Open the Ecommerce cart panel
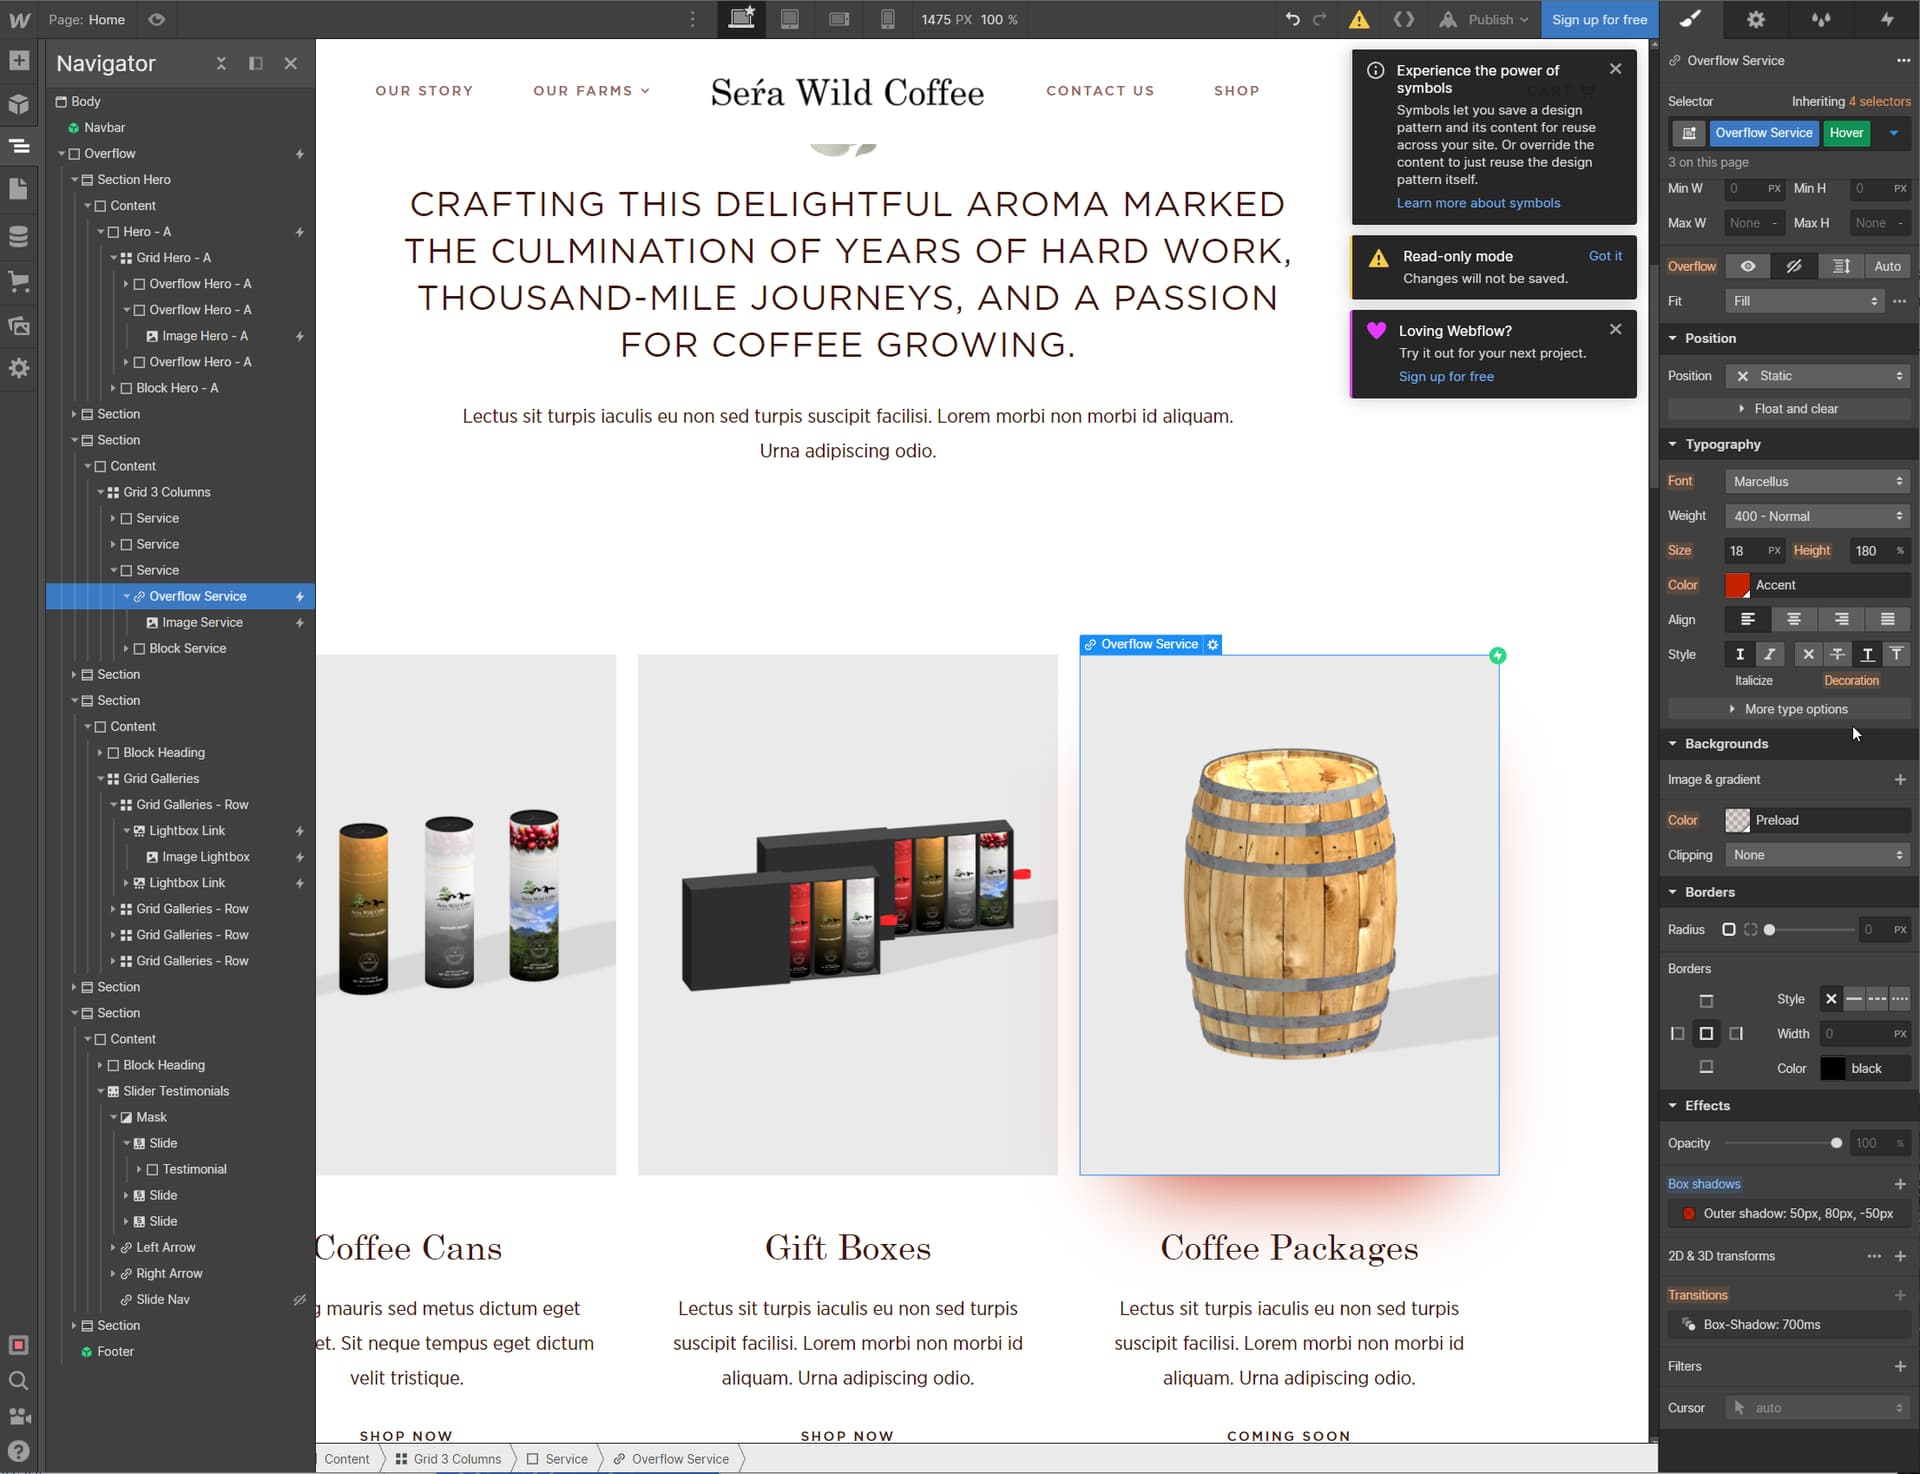Image resolution: width=1920 pixels, height=1474 pixels. click(18, 282)
